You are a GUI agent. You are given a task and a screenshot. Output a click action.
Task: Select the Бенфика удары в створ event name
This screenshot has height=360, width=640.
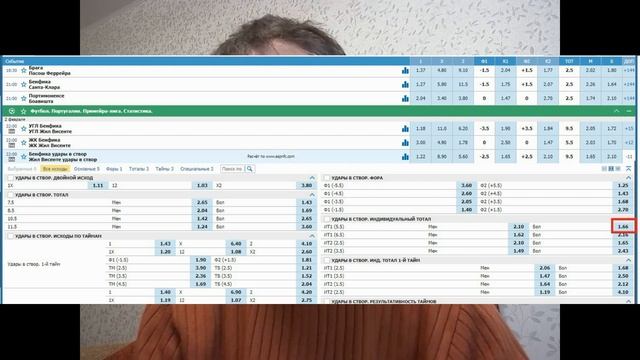[x=58, y=154]
